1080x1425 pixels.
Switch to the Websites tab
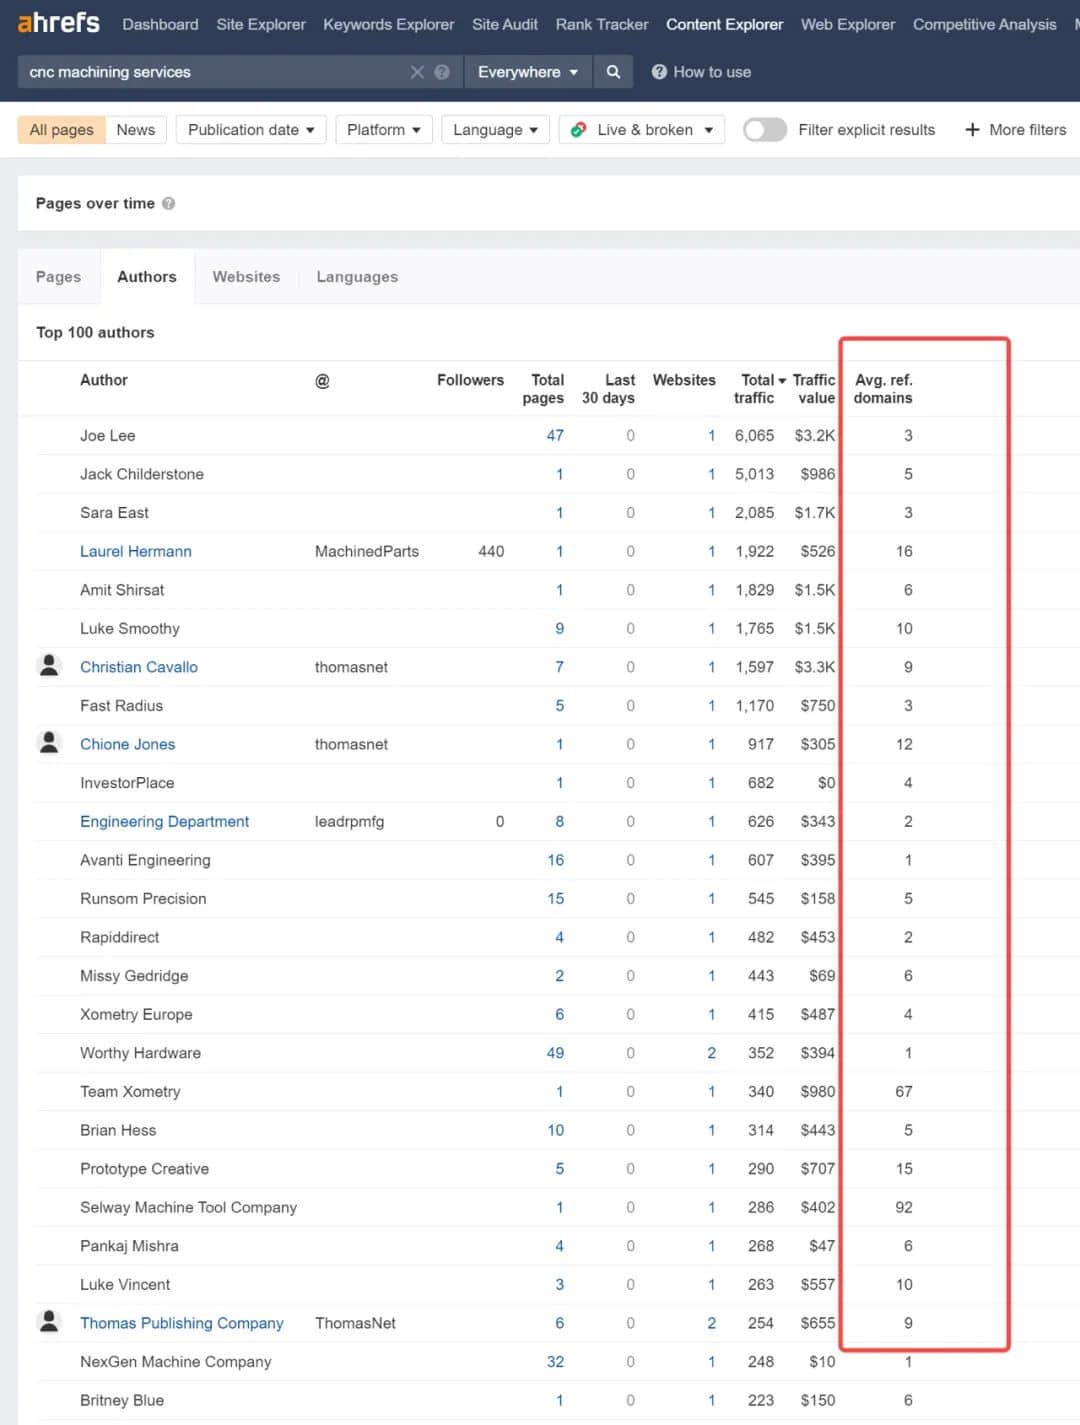(246, 277)
